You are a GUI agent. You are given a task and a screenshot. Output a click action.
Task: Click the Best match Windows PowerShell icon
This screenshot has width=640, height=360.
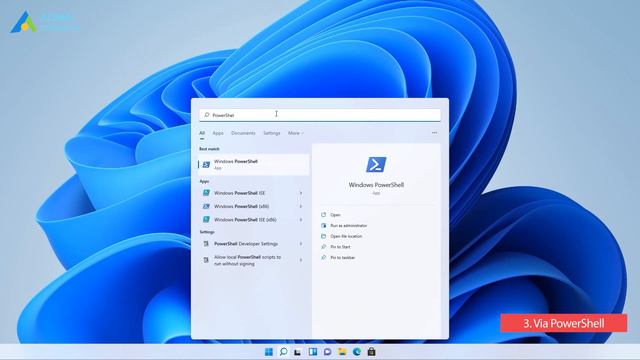pos(206,164)
